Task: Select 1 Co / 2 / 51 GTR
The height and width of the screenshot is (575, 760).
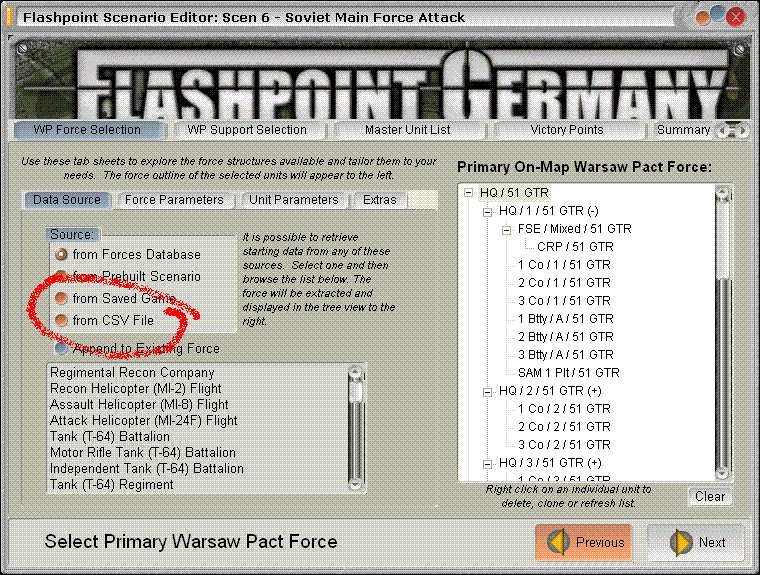Action: (564, 409)
